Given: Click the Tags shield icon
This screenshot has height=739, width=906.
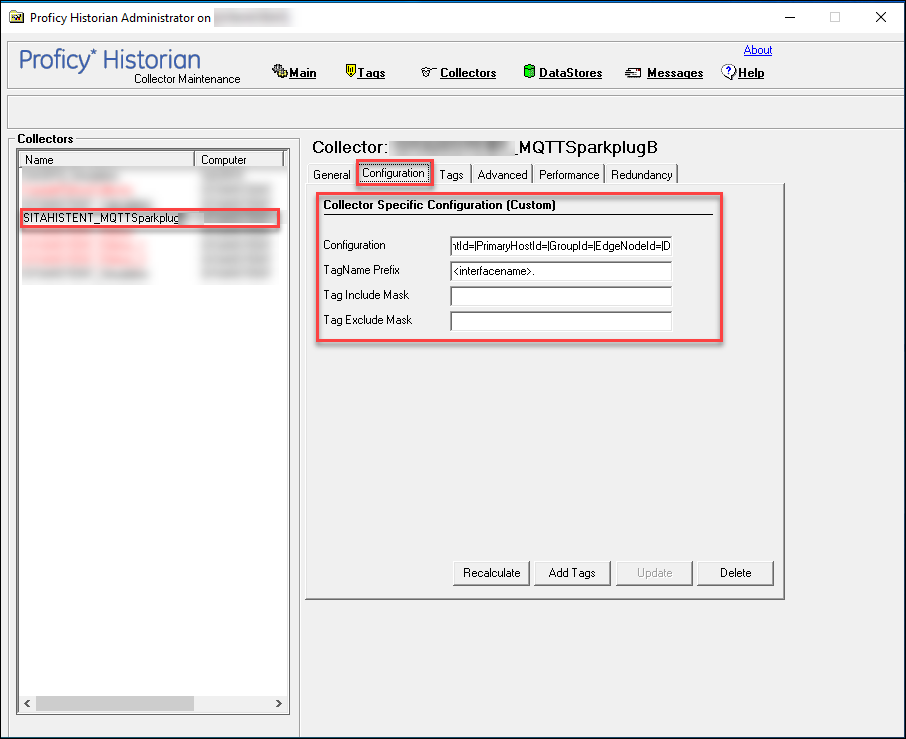Looking at the screenshot, I should click(x=350, y=70).
